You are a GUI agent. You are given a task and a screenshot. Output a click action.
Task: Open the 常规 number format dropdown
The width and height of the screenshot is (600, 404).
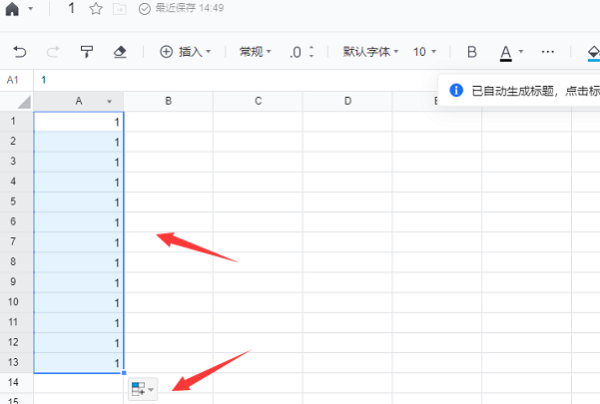click(x=255, y=52)
